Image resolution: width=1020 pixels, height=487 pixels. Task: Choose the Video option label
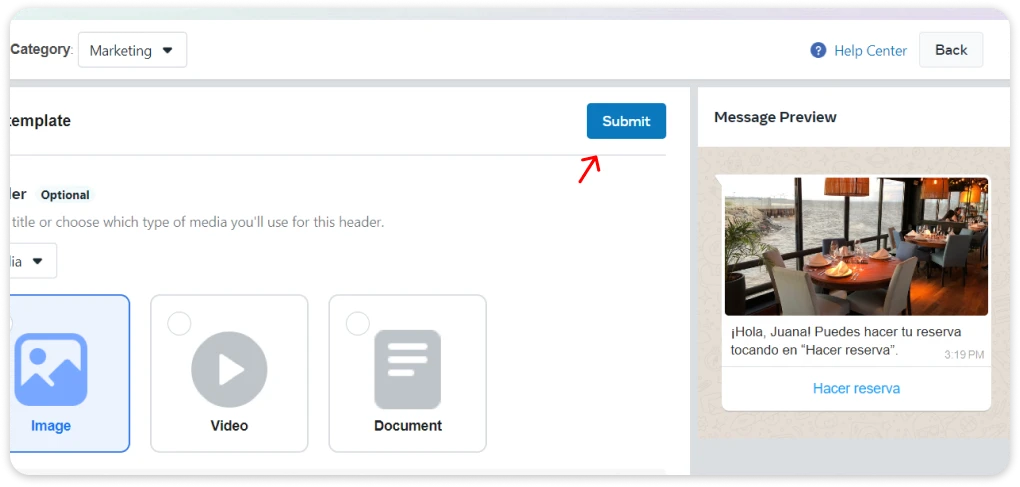229,426
